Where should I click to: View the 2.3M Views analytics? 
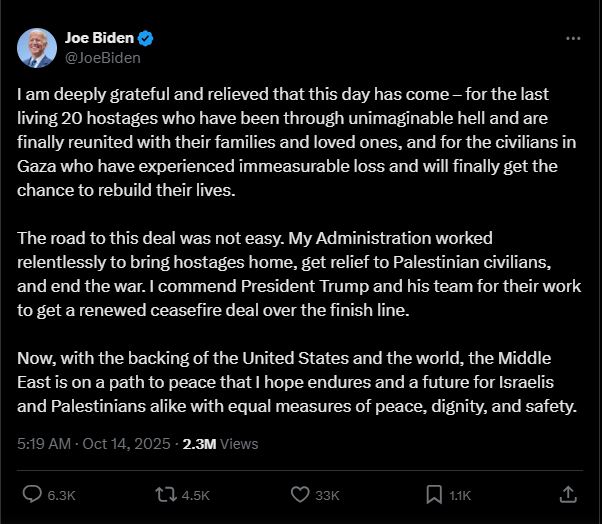(x=220, y=443)
